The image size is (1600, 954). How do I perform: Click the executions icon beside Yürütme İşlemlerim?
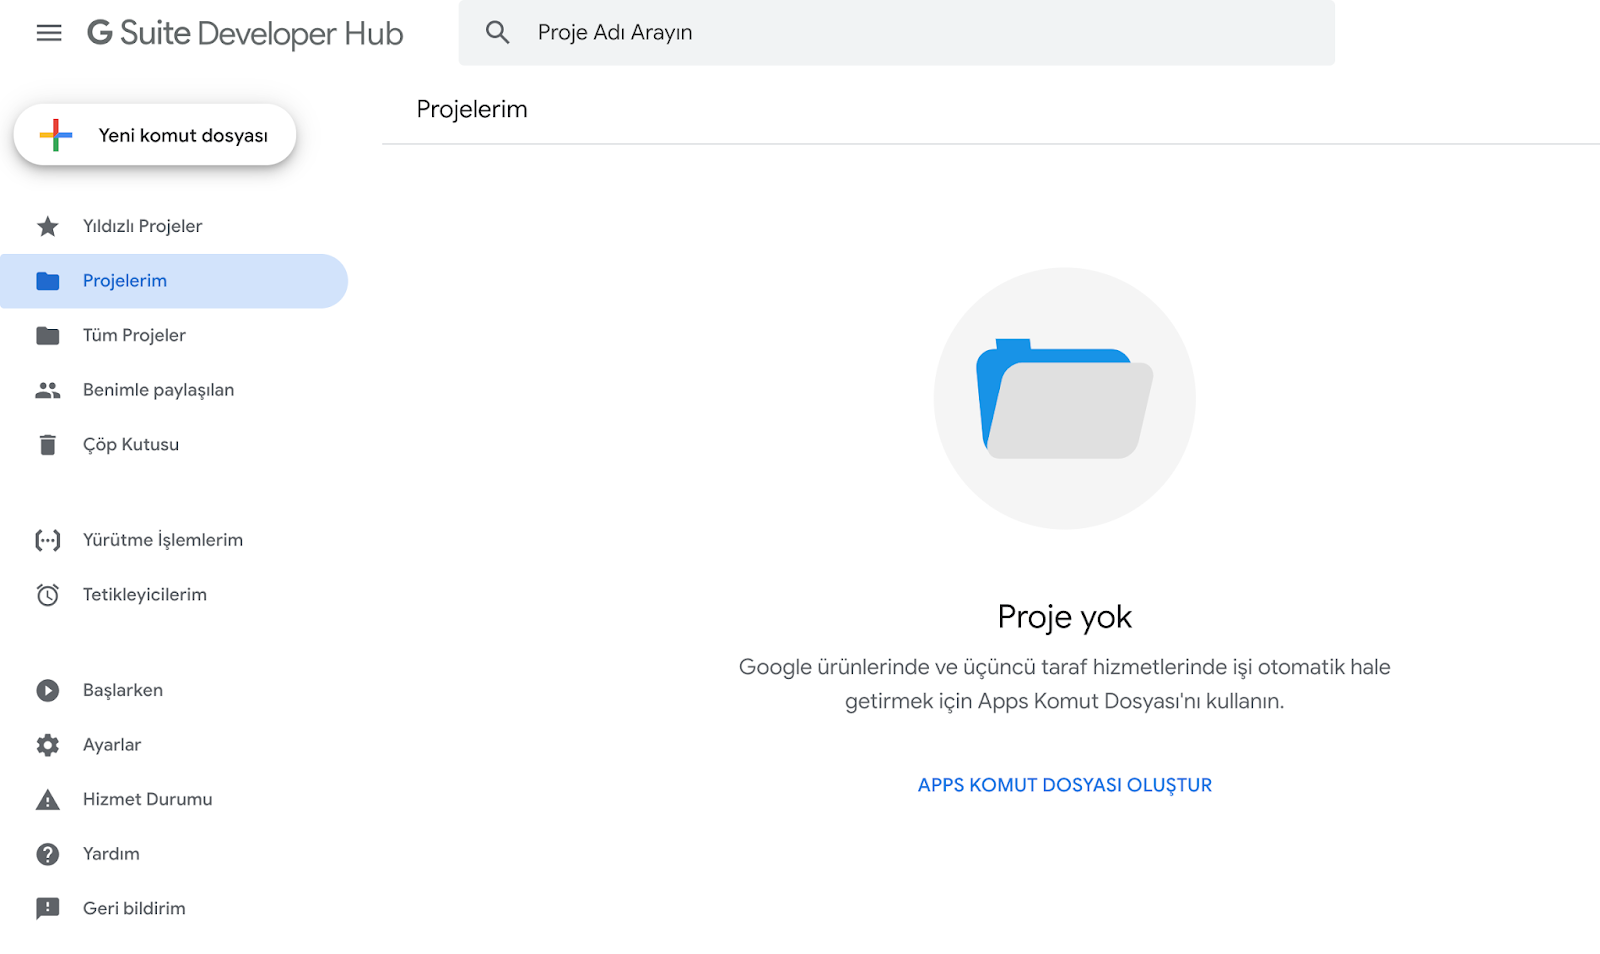[47, 540]
